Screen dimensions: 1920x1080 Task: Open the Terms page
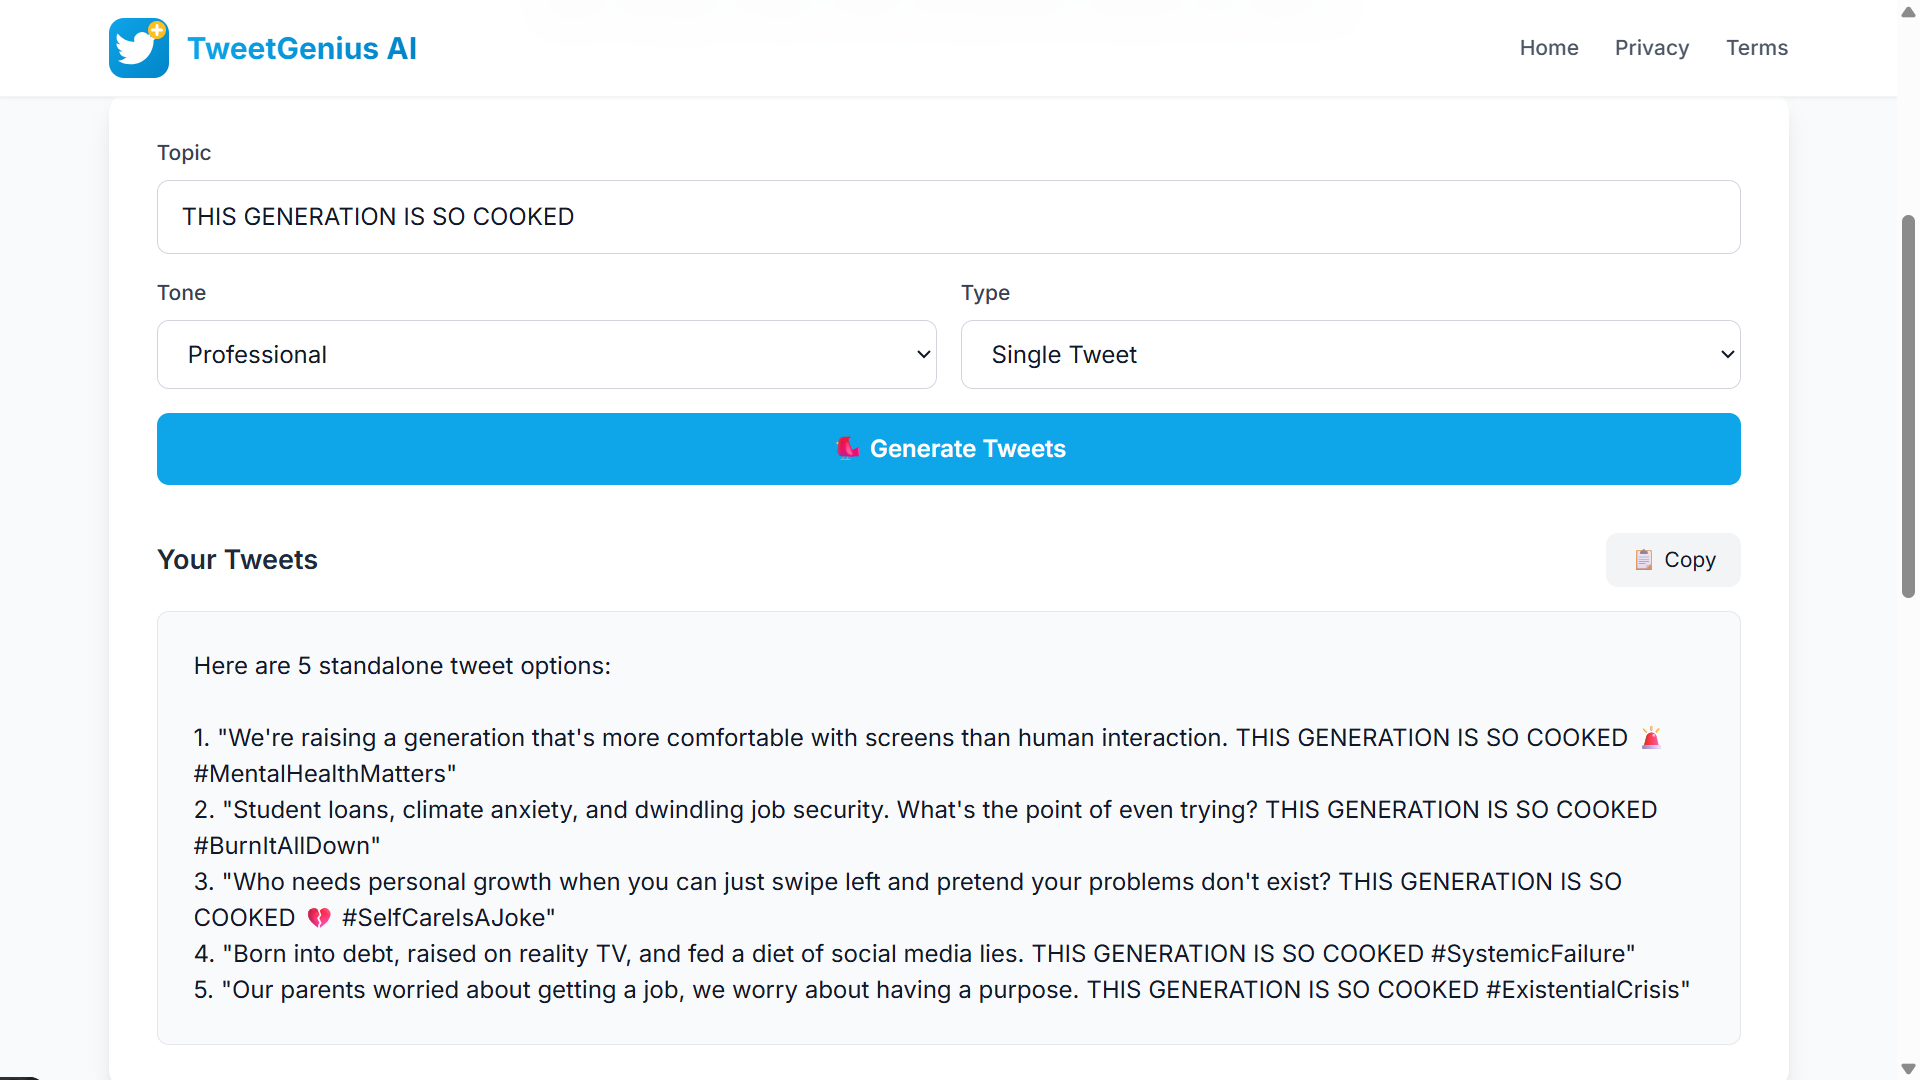click(1756, 47)
